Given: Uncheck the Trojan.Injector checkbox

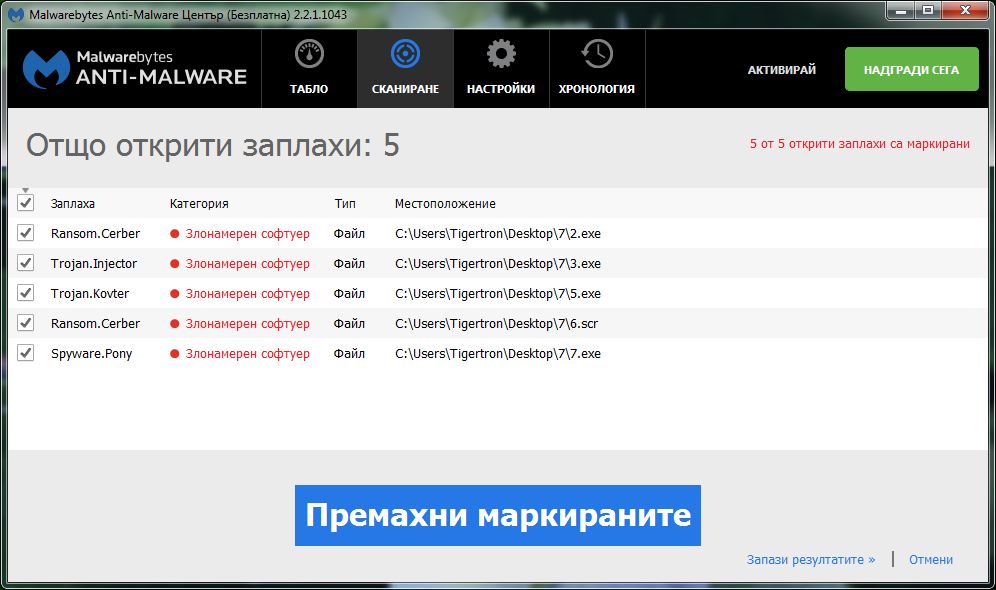Looking at the screenshot, I should 25,262.
